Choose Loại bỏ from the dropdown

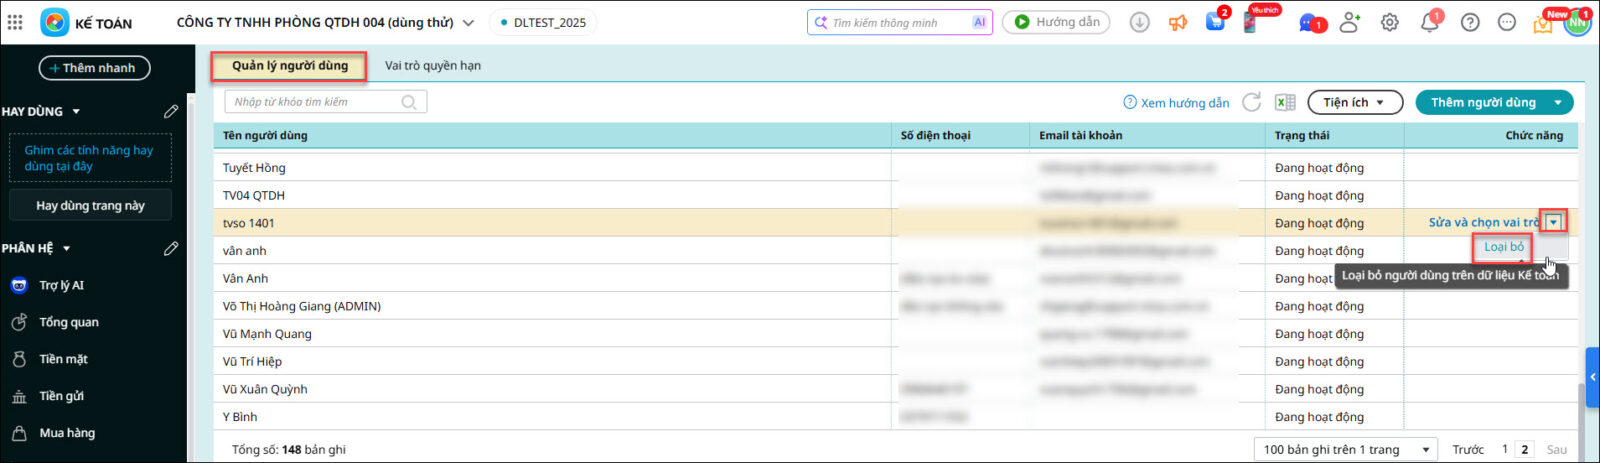[1503, 247]
